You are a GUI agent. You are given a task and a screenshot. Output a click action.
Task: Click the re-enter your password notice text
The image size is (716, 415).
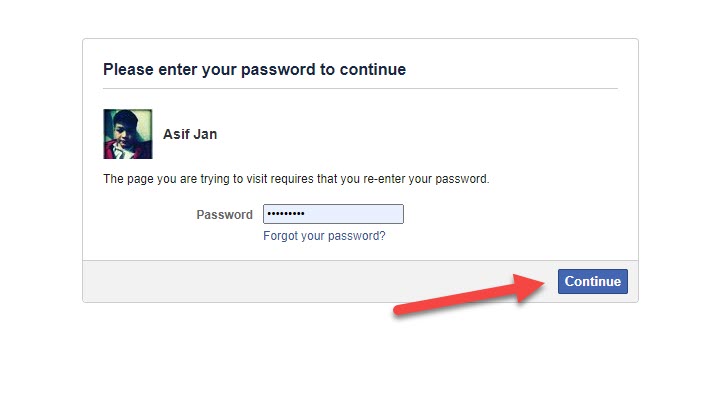tap(296, 180)
